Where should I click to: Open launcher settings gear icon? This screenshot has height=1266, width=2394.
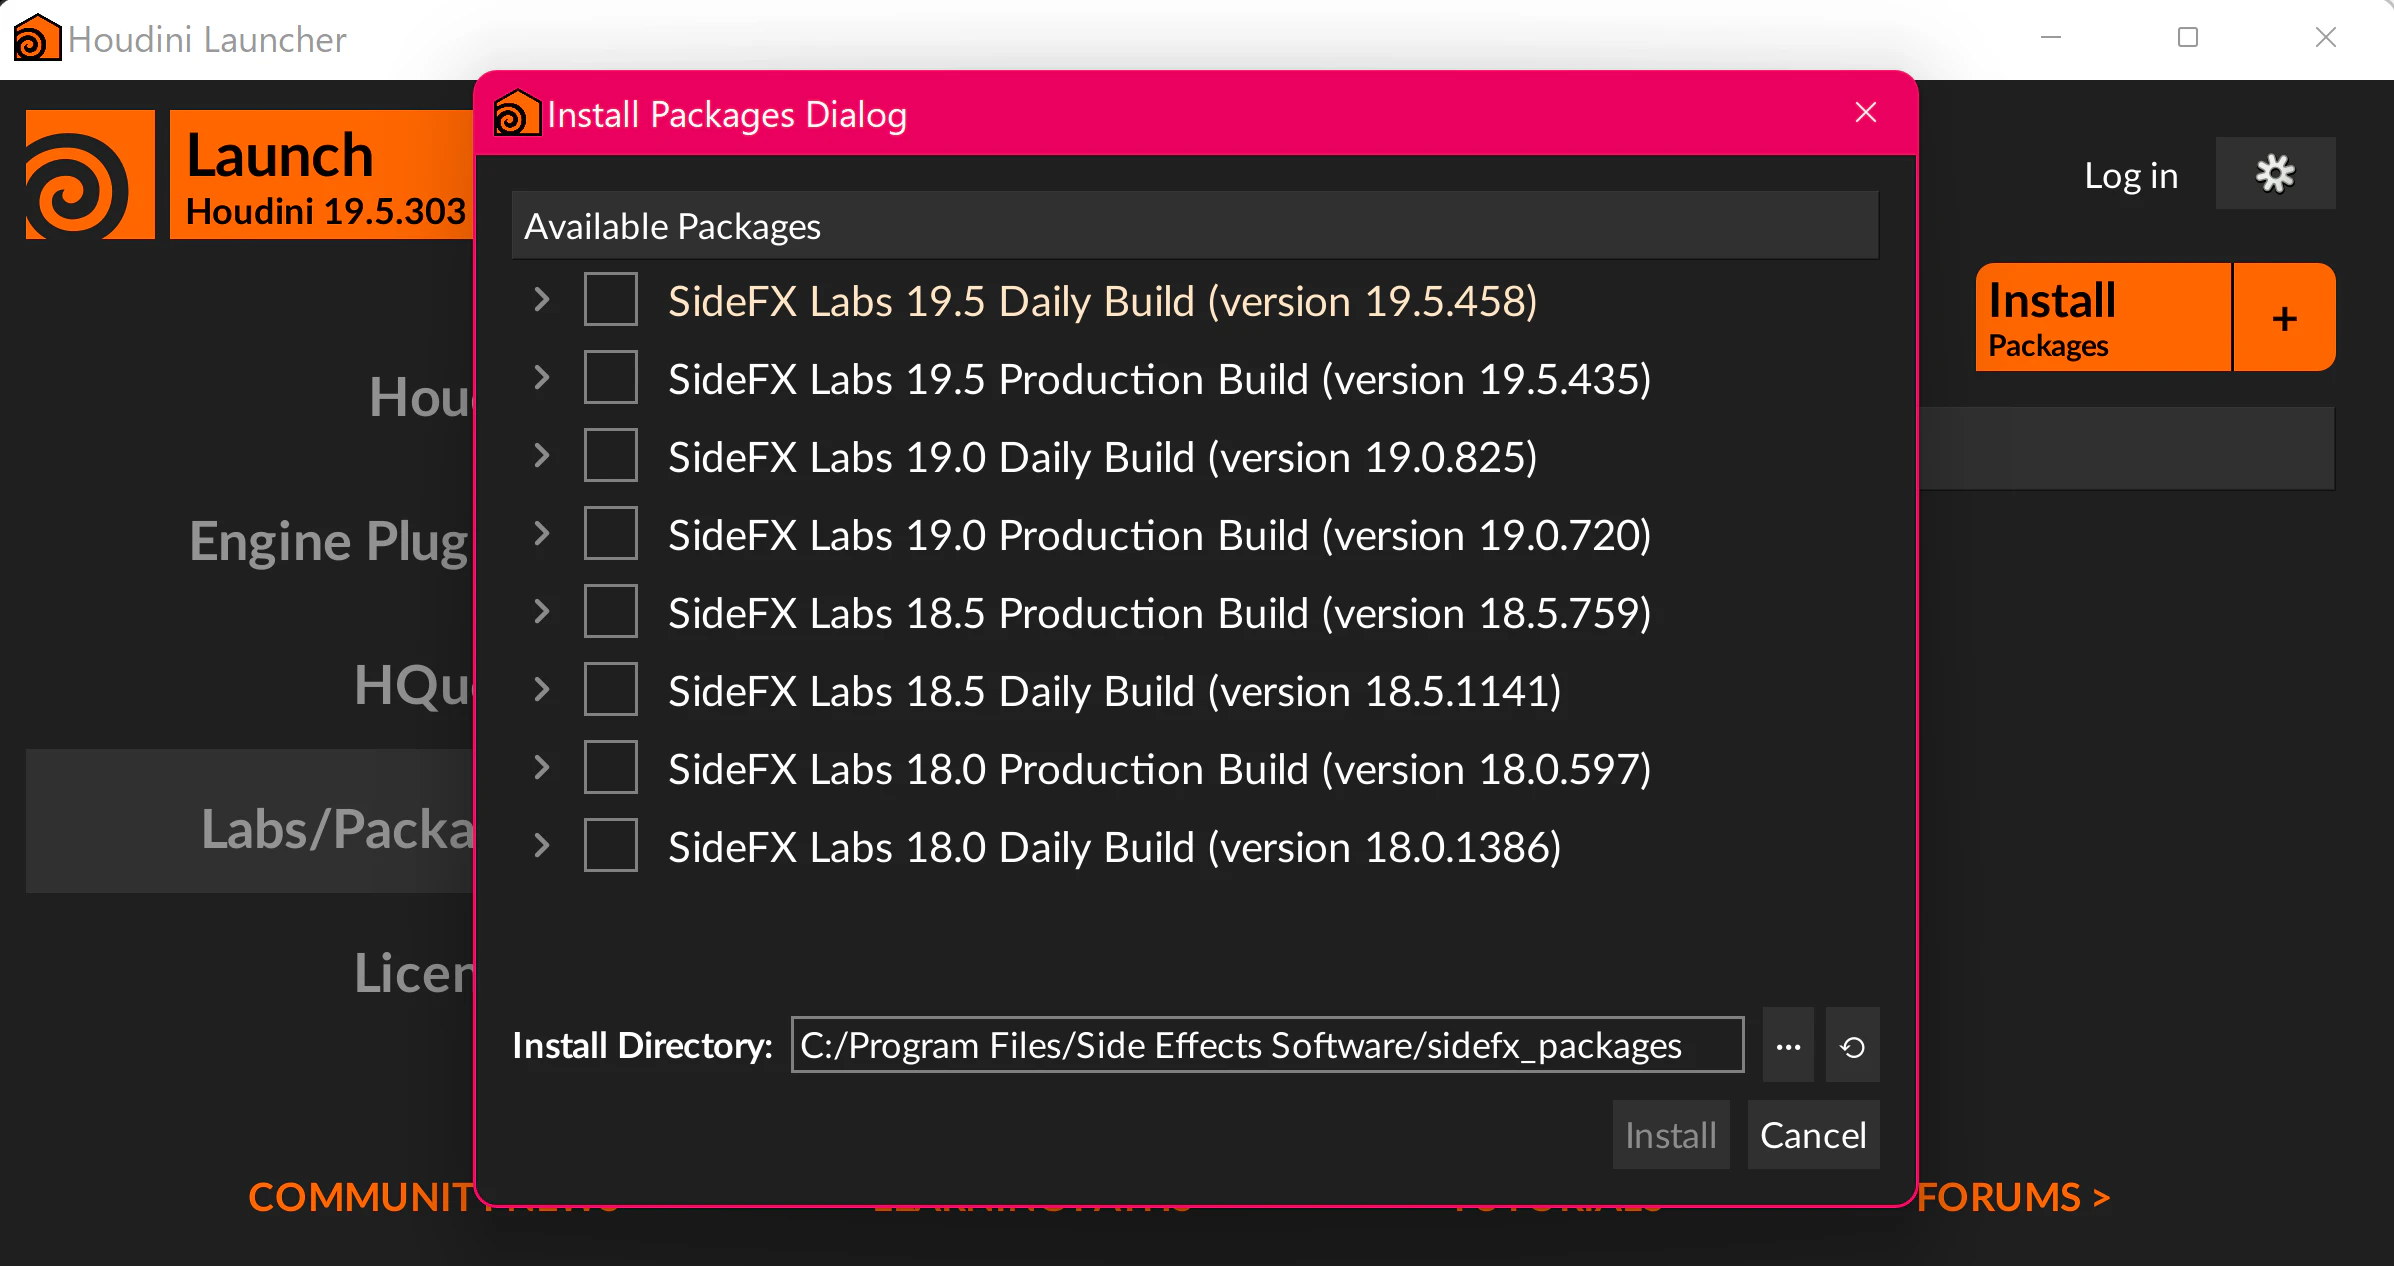click(x=2275, y=174)
